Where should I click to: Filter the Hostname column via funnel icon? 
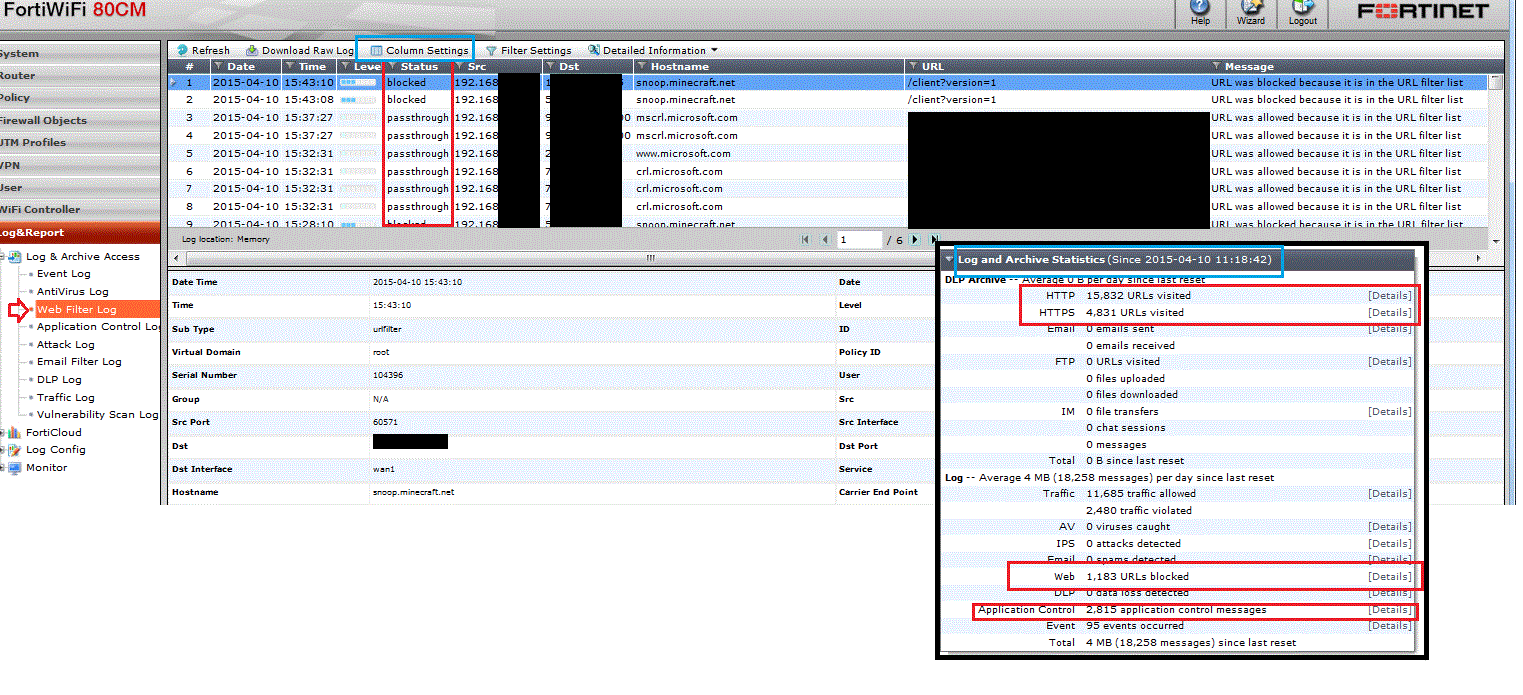click(x=642, y=66)
